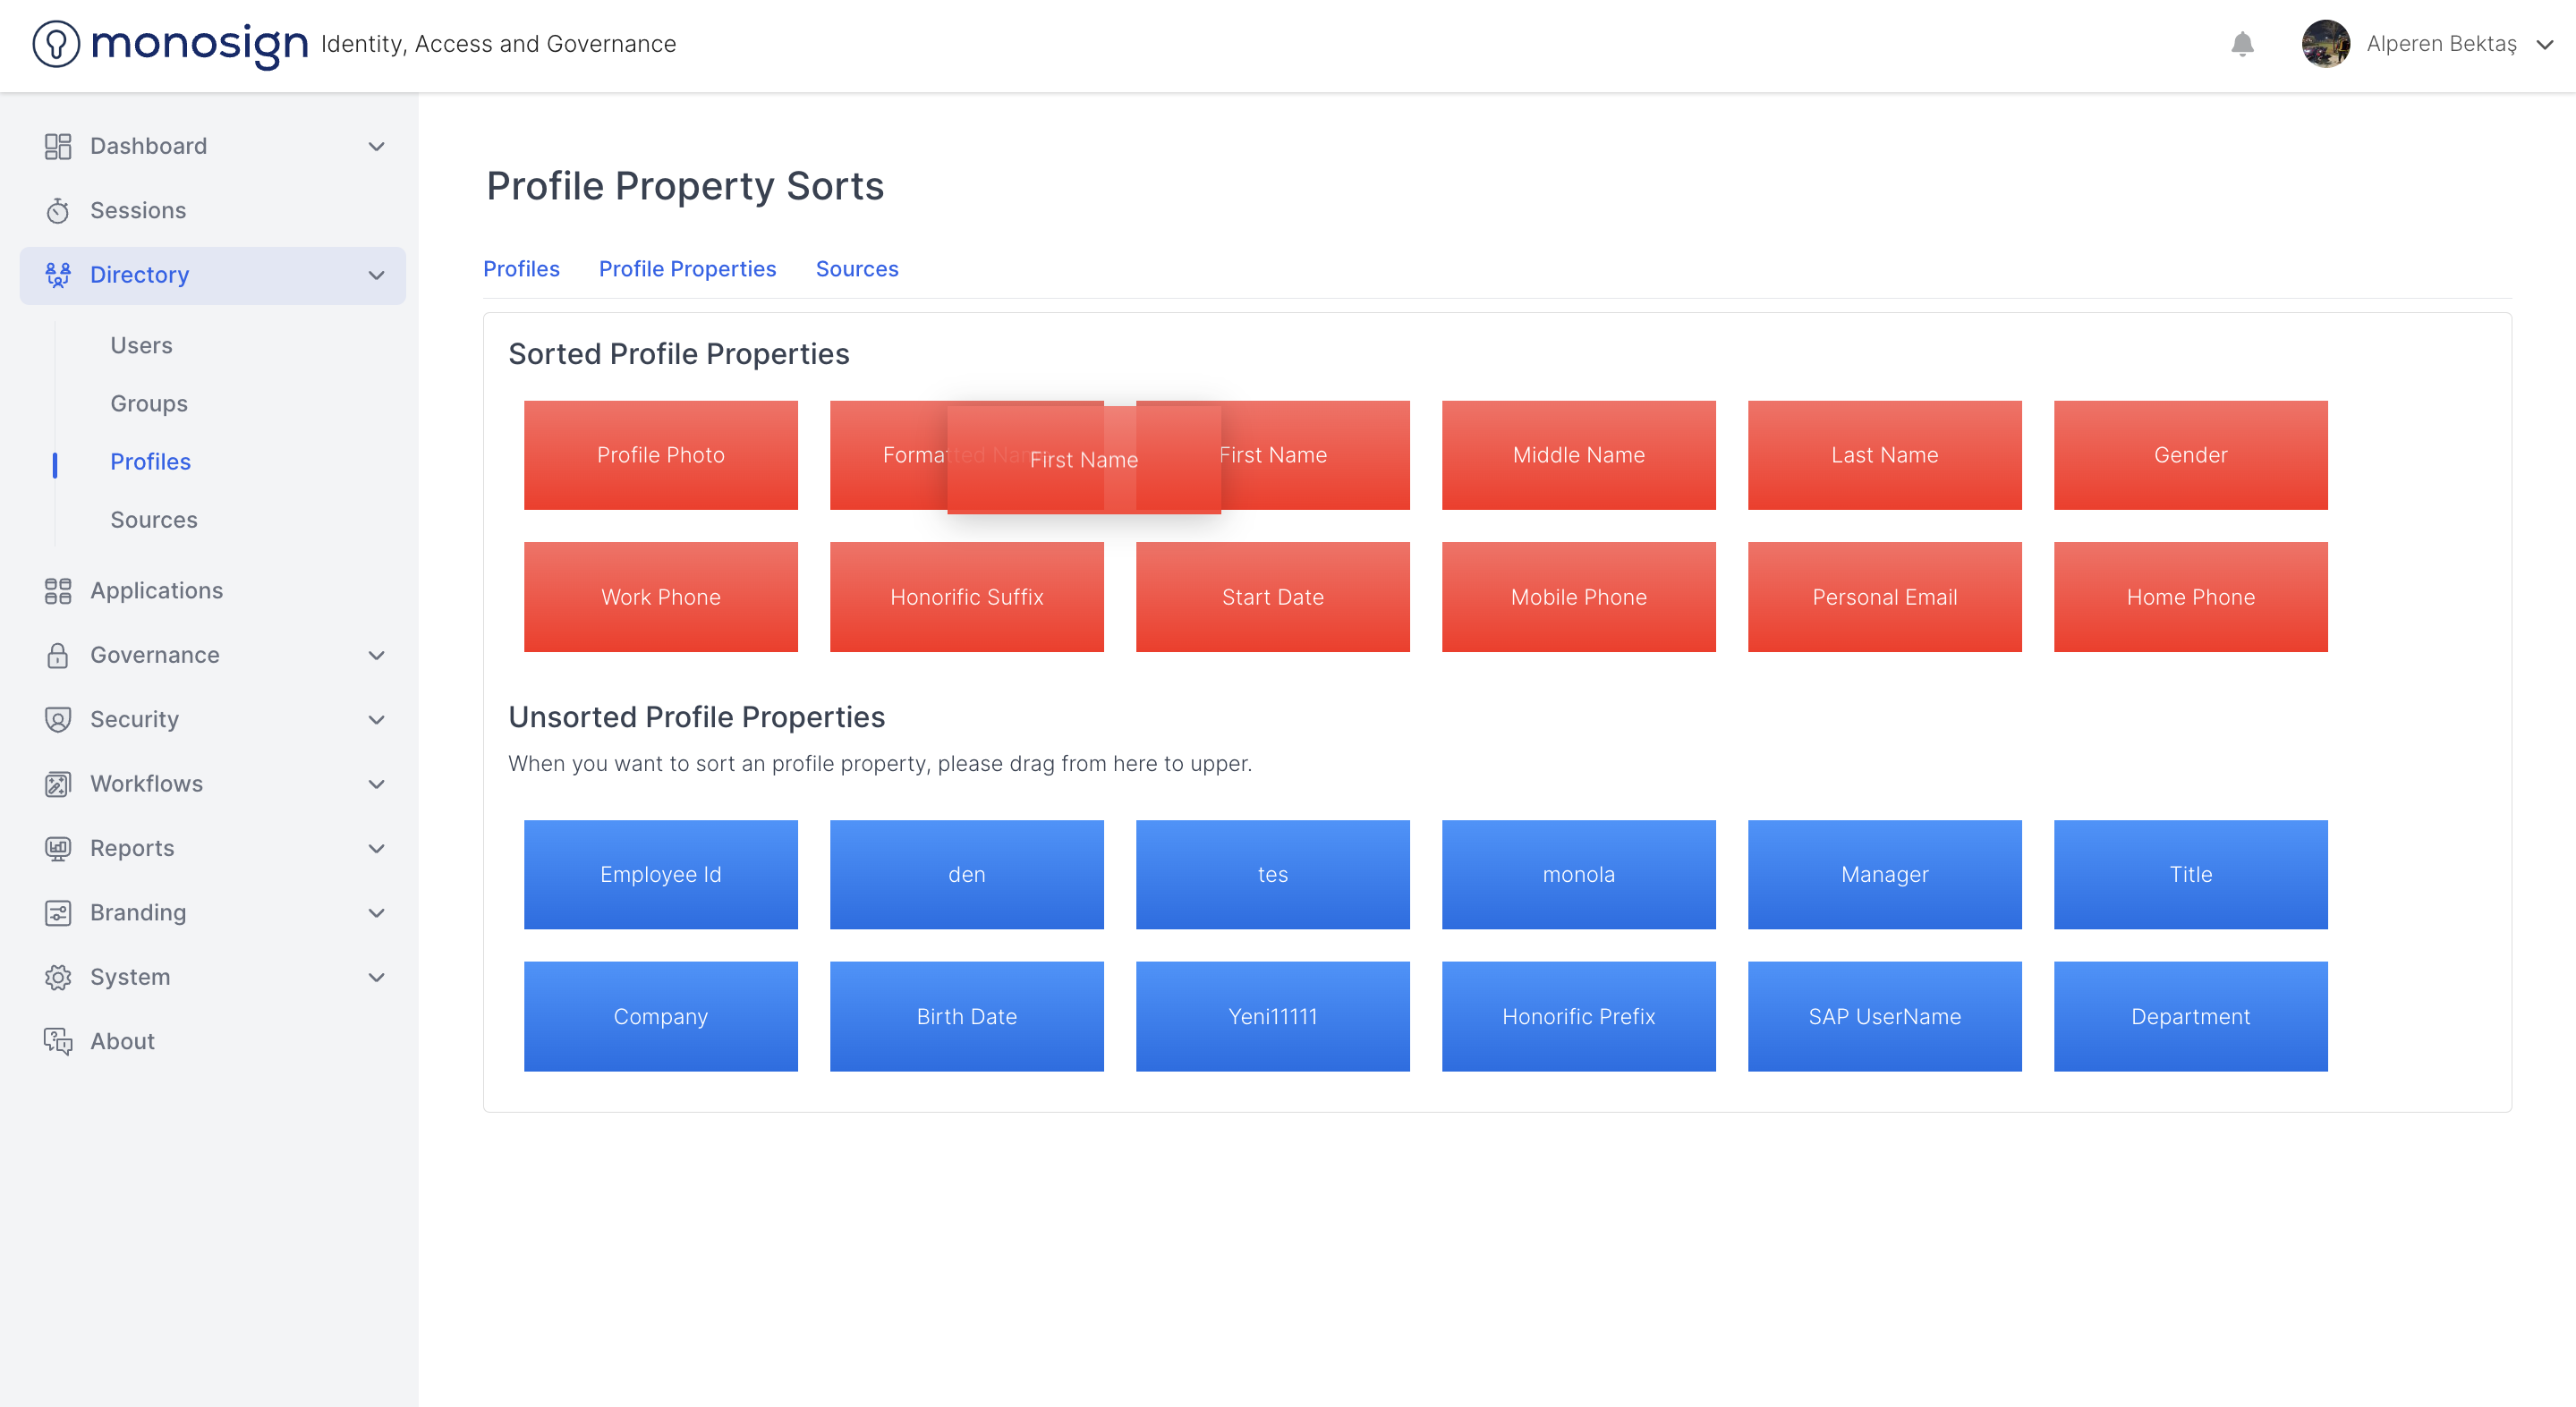Select the Profile Photo sorted property tile
This screenshot has width=2576, height=1407.
coord(660,455)
